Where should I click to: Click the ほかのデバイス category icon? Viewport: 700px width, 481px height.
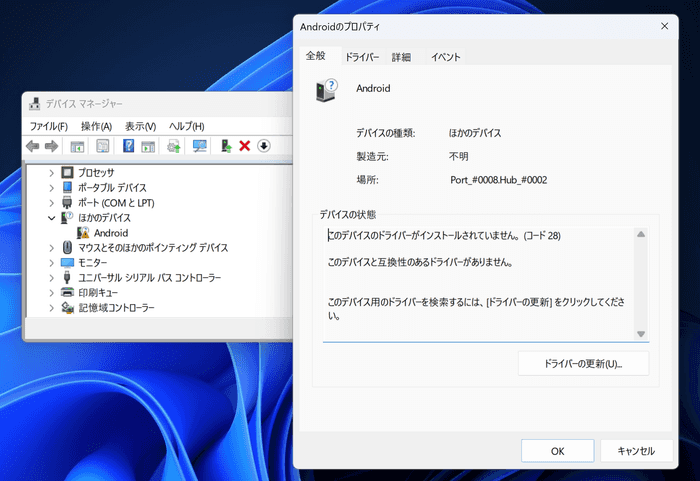point(67,217)
